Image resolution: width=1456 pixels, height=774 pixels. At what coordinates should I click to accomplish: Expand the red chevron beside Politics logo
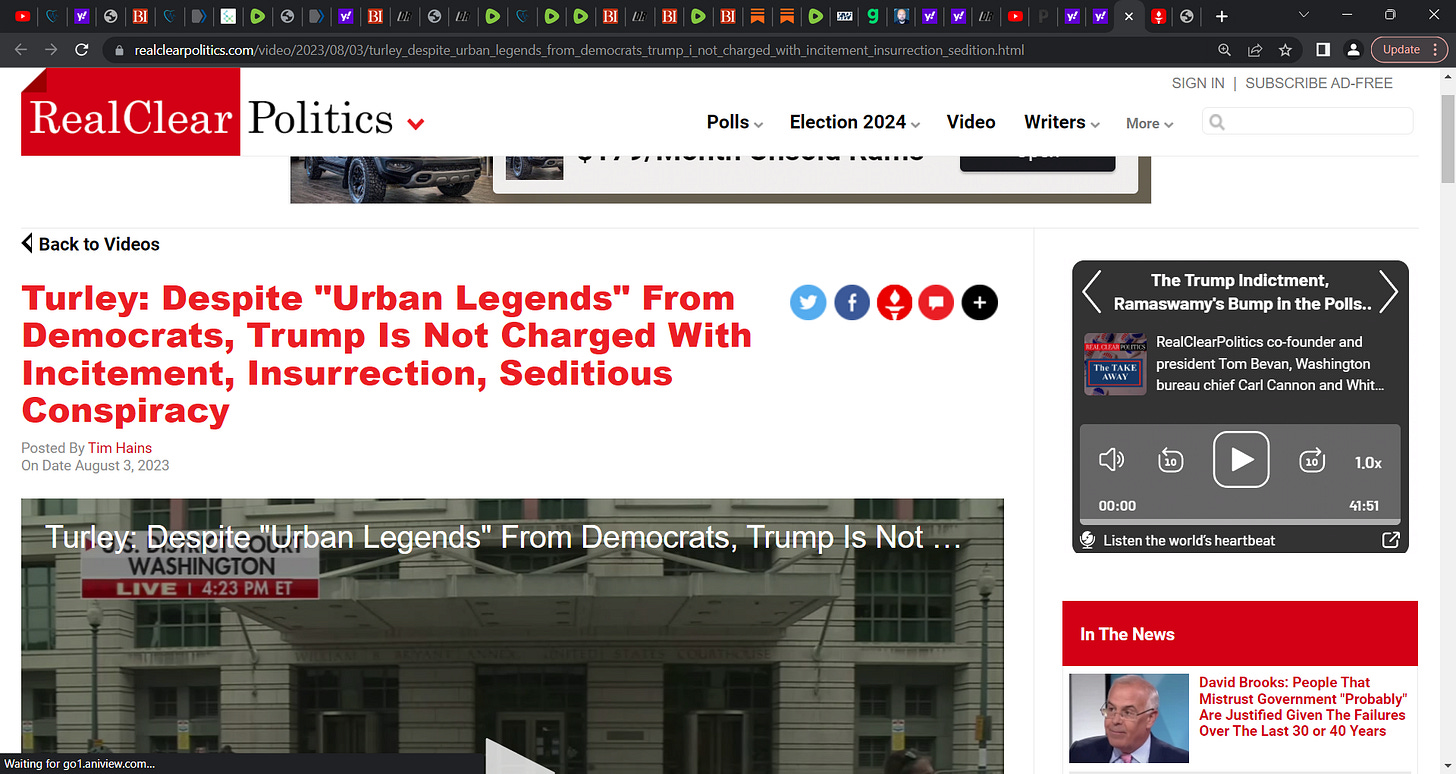416,124
